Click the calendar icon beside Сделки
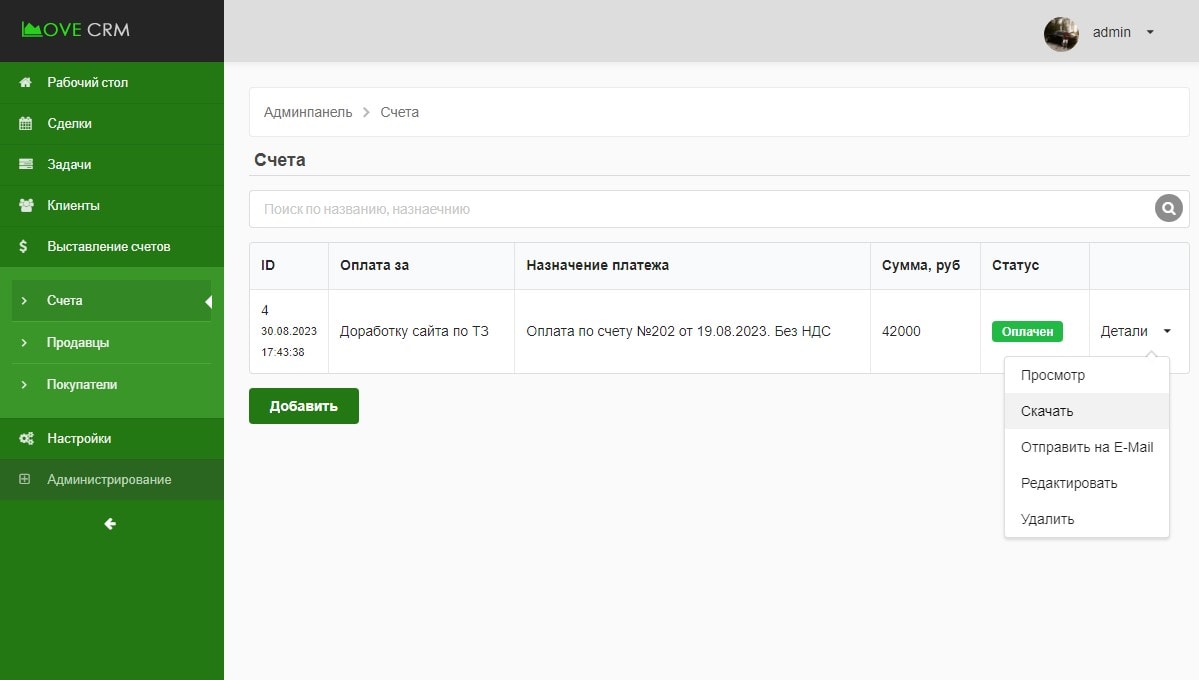The image size is (1199, 680). 26,123
